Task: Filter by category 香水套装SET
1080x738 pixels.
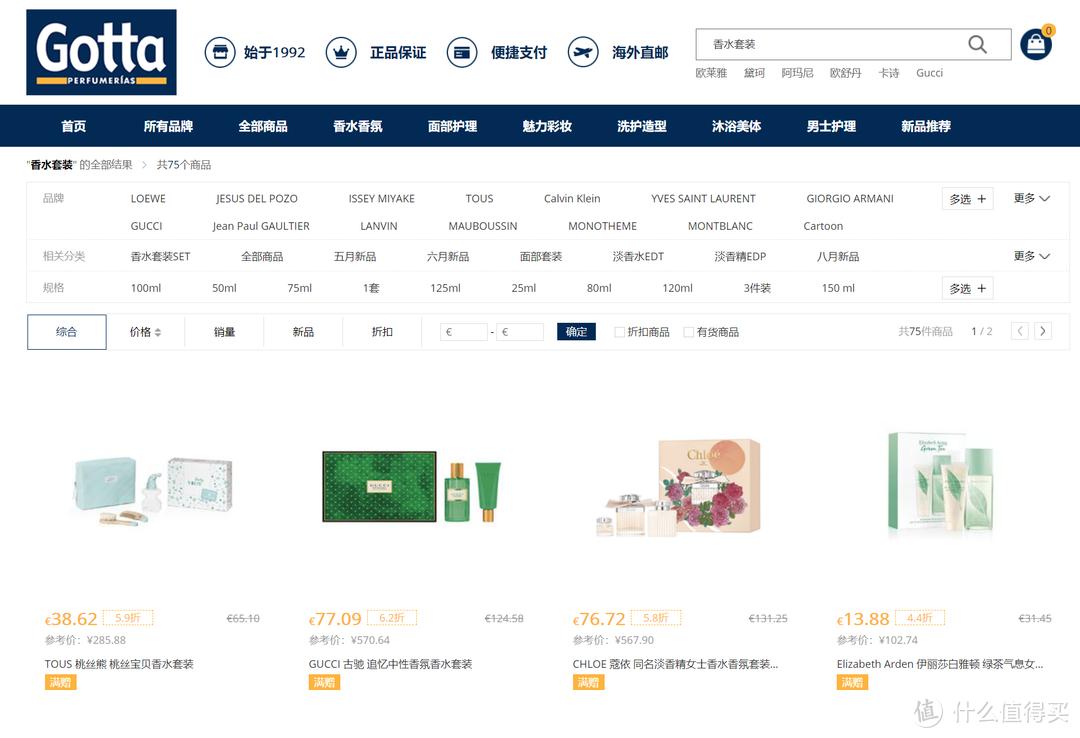Action: (160, 256)
